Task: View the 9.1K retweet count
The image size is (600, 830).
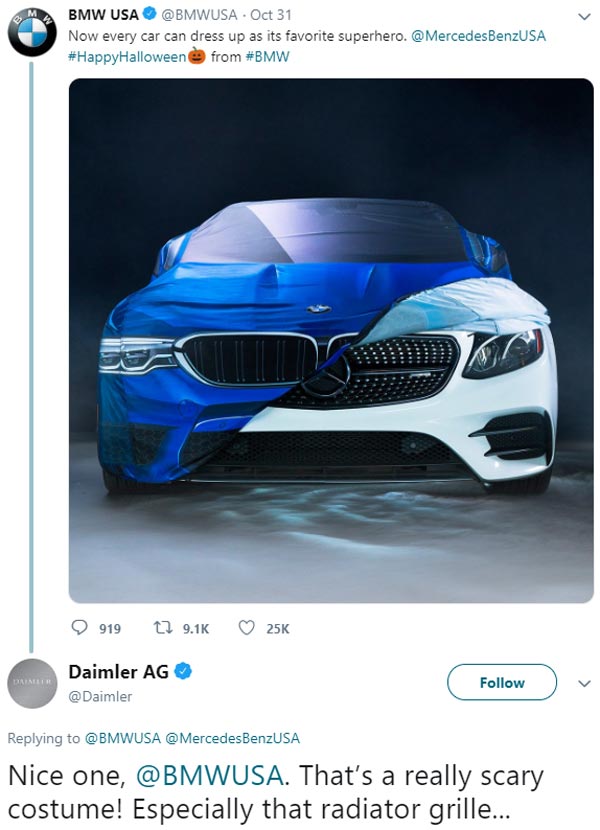Action: tap(195, 630)
